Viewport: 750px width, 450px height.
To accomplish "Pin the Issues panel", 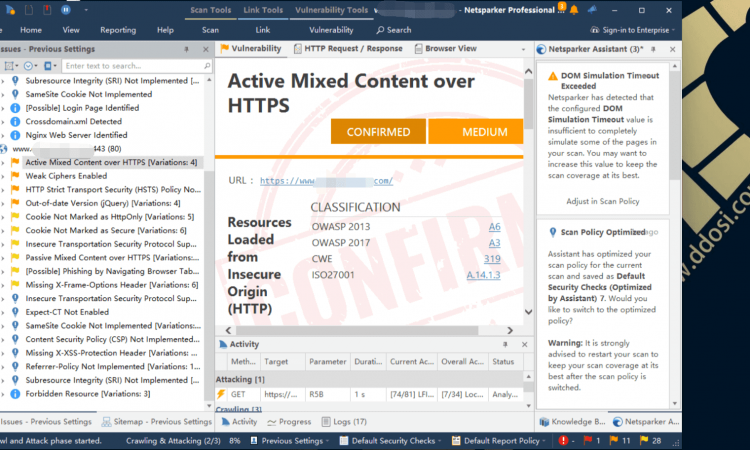I will click(187, 49).
